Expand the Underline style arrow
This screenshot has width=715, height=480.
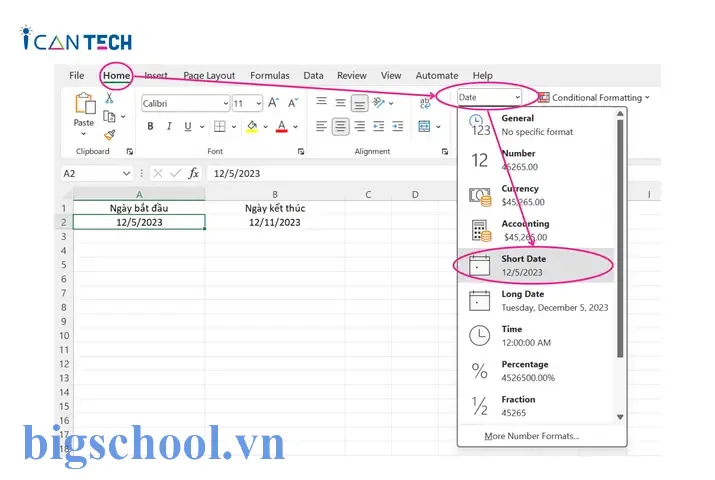[x=202, y=127]
